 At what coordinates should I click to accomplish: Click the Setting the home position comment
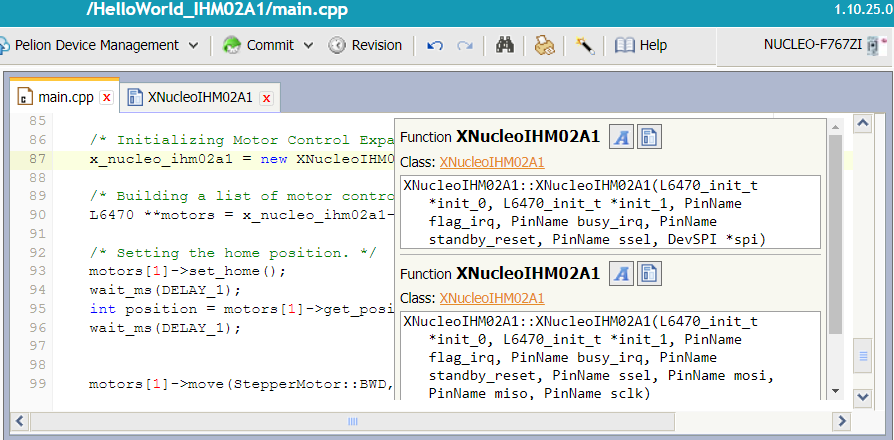[233, 253]
